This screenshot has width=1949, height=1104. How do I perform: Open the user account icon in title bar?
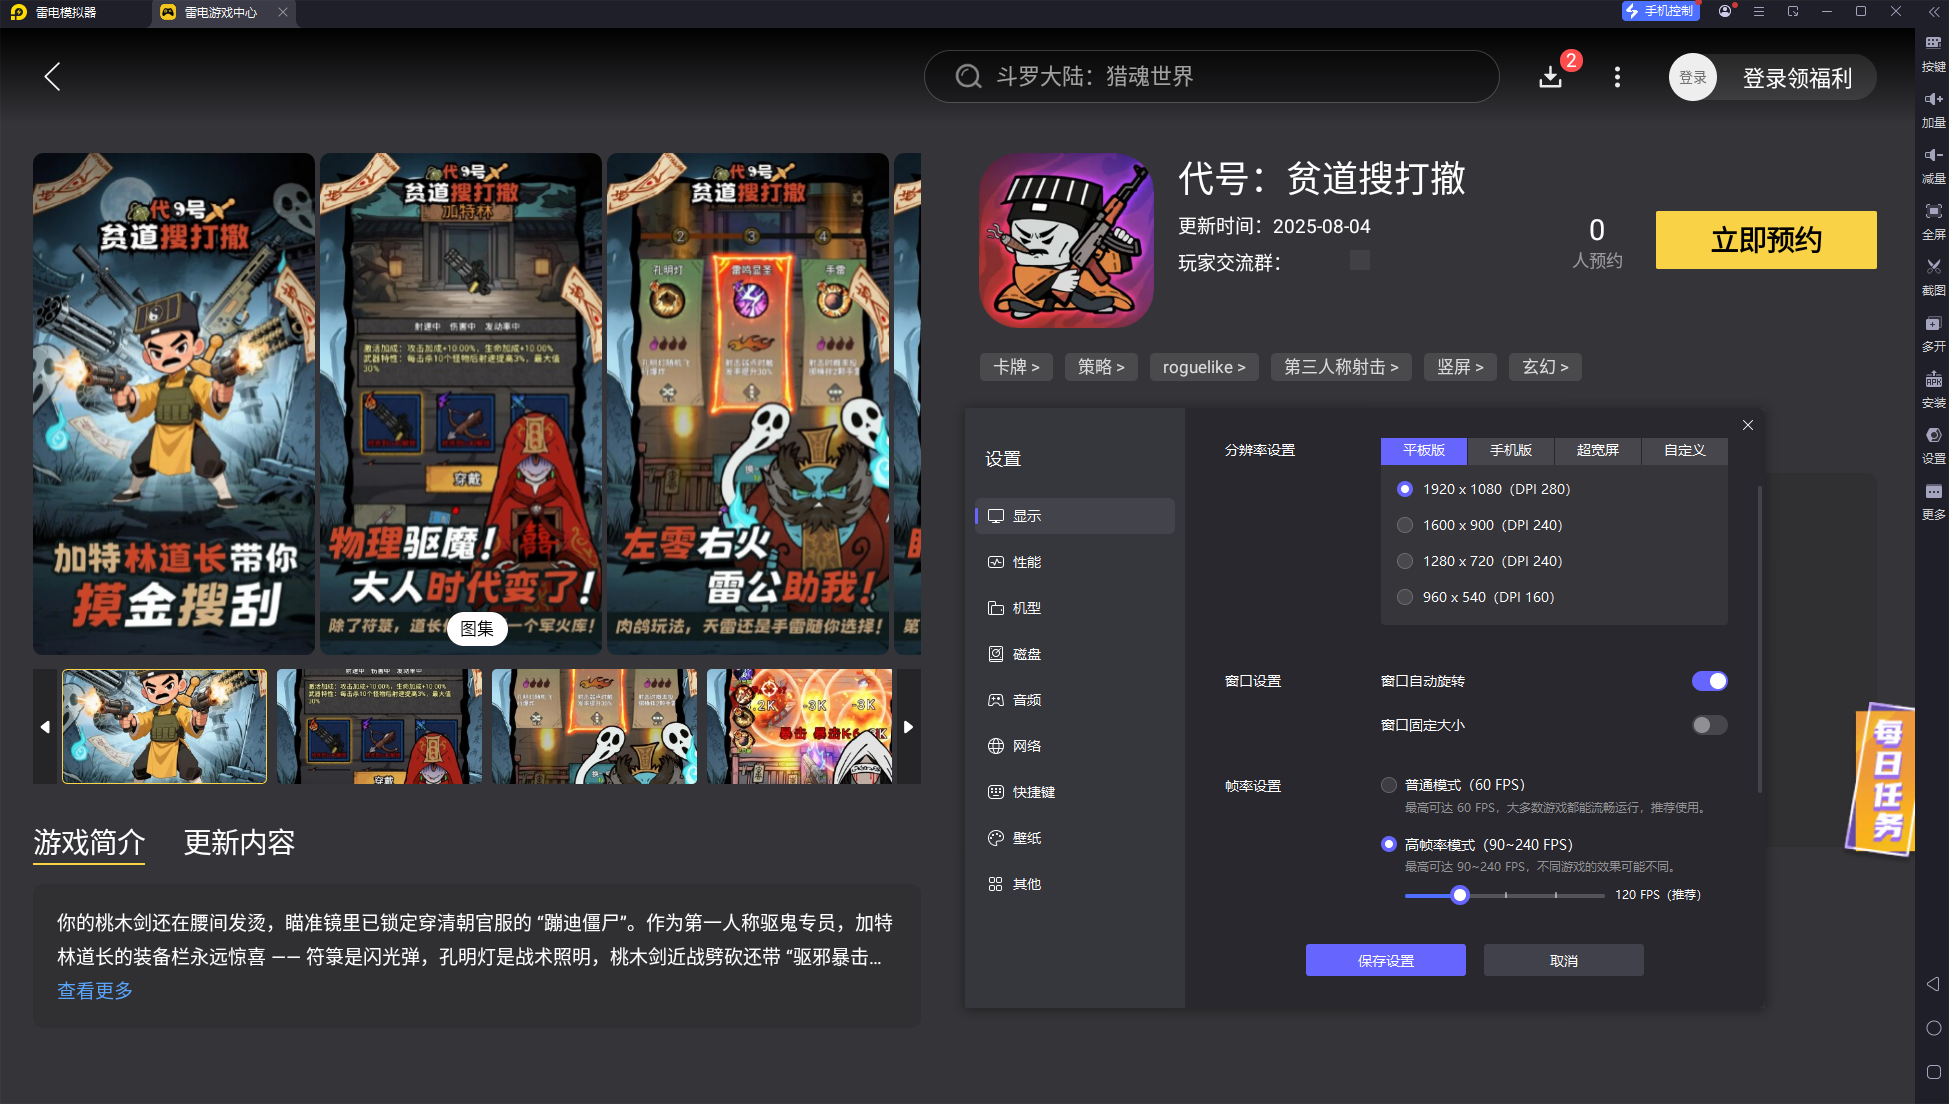click(x=1725, y=11)
